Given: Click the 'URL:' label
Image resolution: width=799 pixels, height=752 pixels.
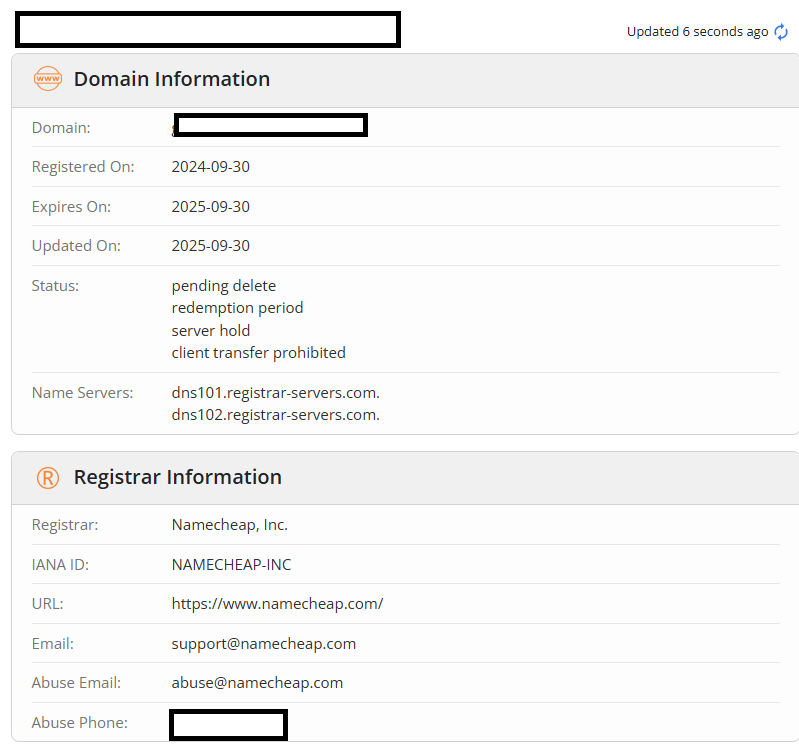Looking at the screenshot, I should (47, 604).
